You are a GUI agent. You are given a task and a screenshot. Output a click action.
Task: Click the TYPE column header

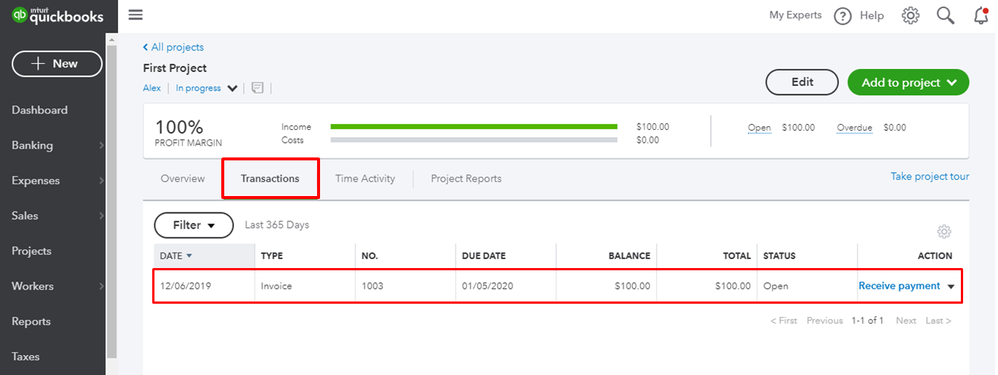pos(272,256)
